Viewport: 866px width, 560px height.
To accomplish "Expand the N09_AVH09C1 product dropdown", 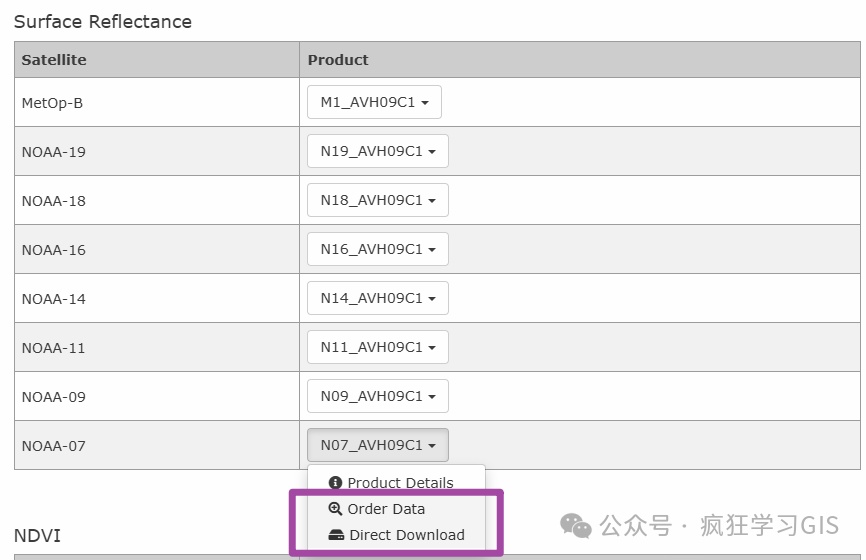I will tap(377, 396).
